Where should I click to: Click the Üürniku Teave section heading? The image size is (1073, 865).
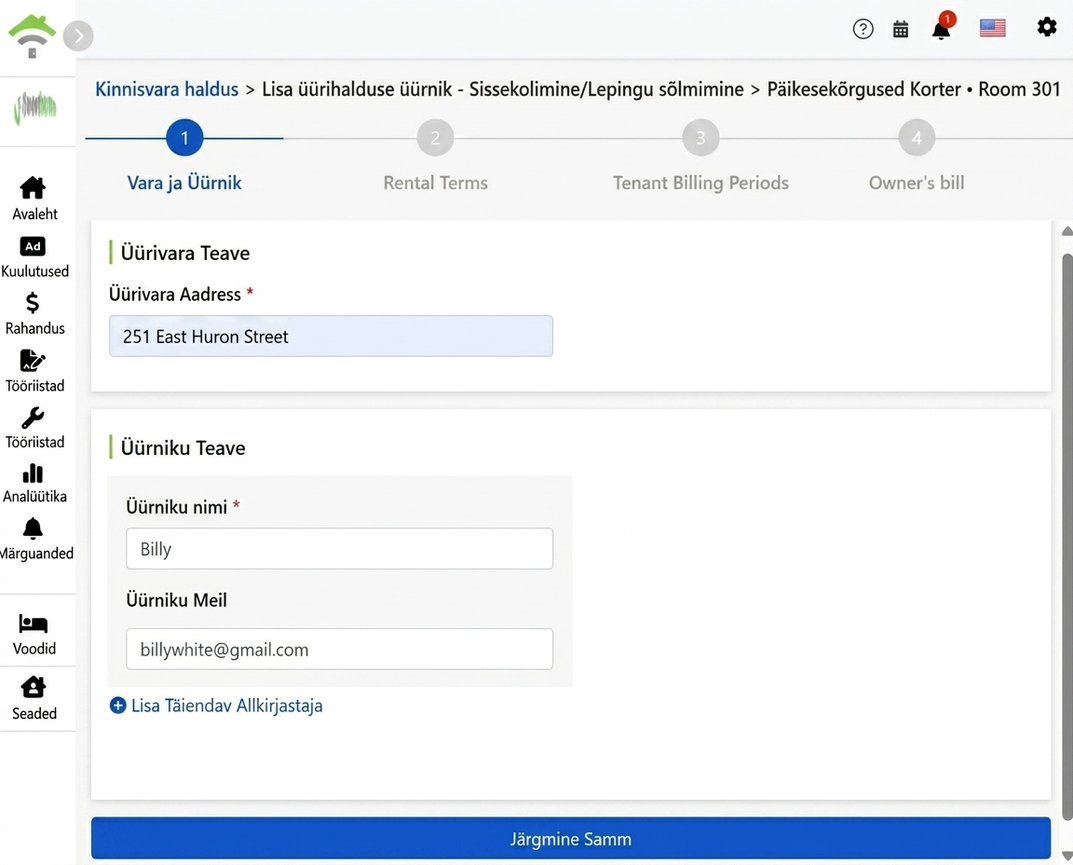183,448
